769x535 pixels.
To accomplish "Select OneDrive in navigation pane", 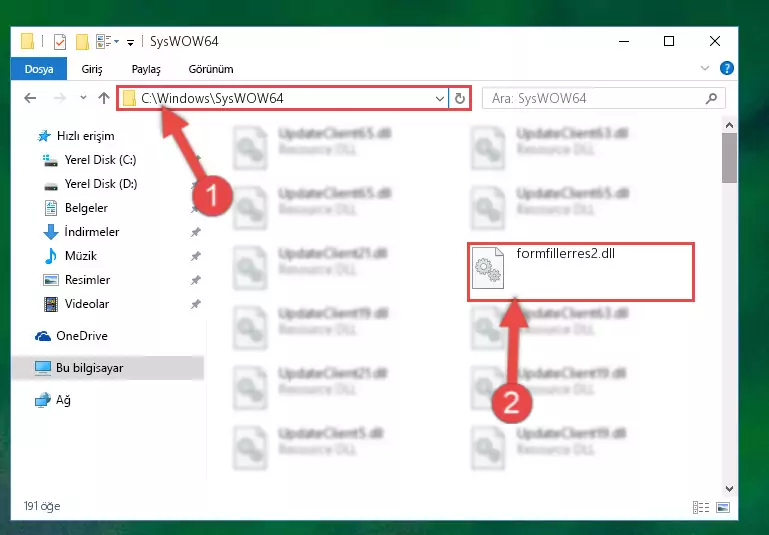I will [x=71, y=336].
